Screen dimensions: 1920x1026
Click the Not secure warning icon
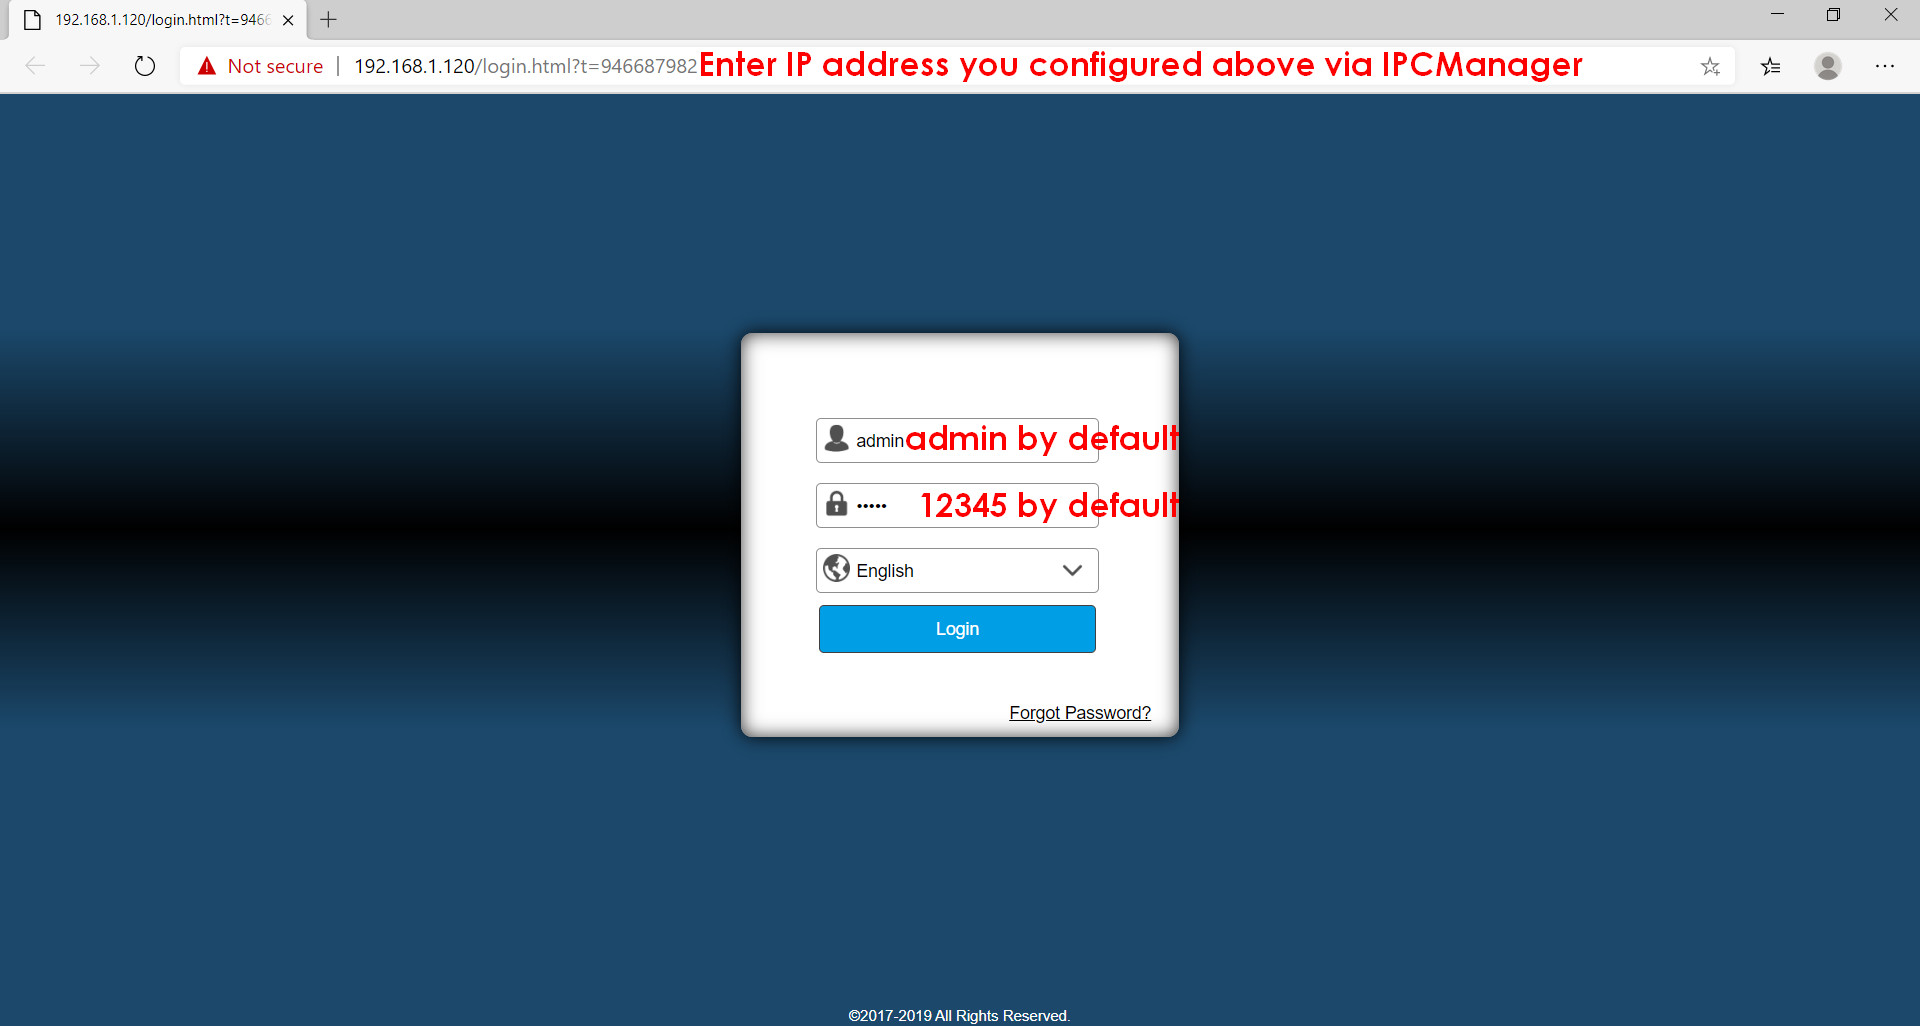(x=207, y=66)
